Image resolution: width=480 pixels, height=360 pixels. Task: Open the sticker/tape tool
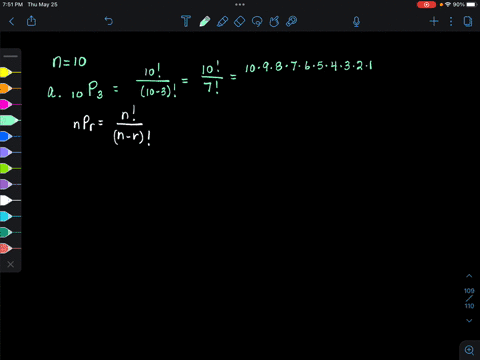(291, 21)
